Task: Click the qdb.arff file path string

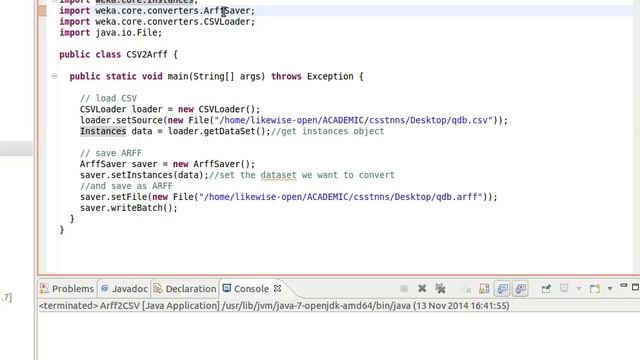Action: coord(341,197)
